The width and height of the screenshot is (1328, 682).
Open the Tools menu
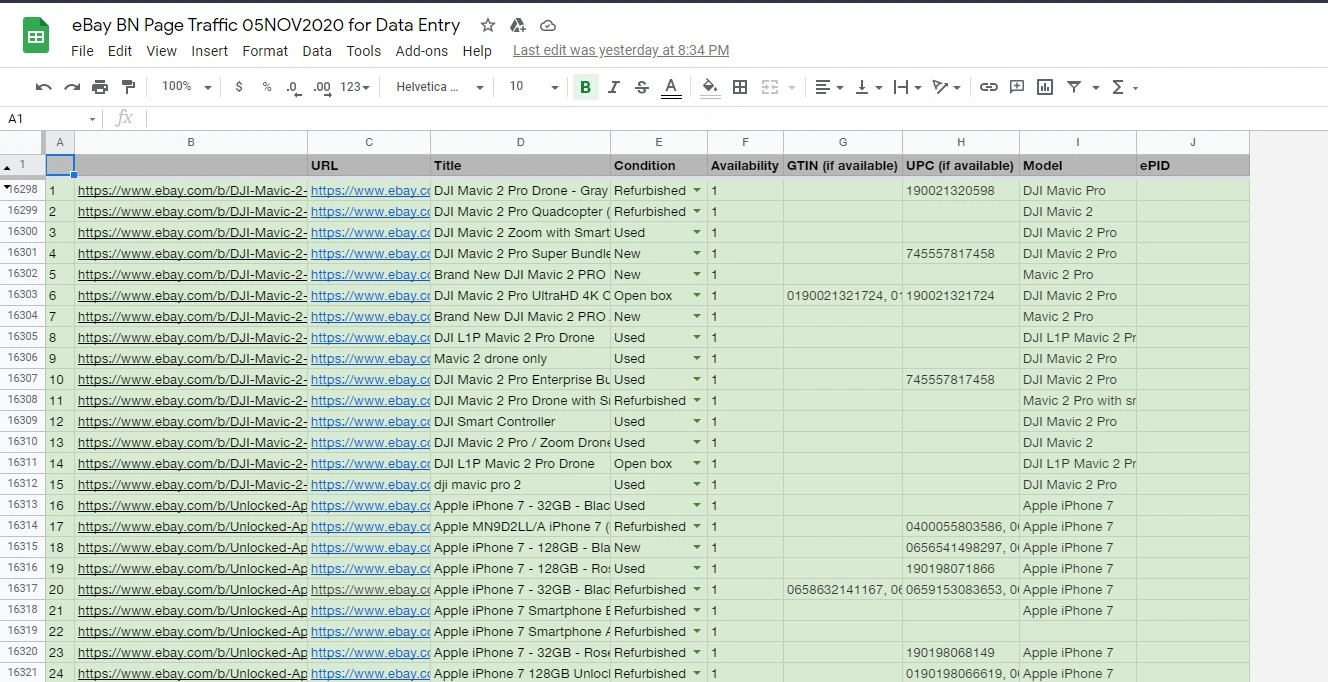pyautogui.click(x=364, y=51)
